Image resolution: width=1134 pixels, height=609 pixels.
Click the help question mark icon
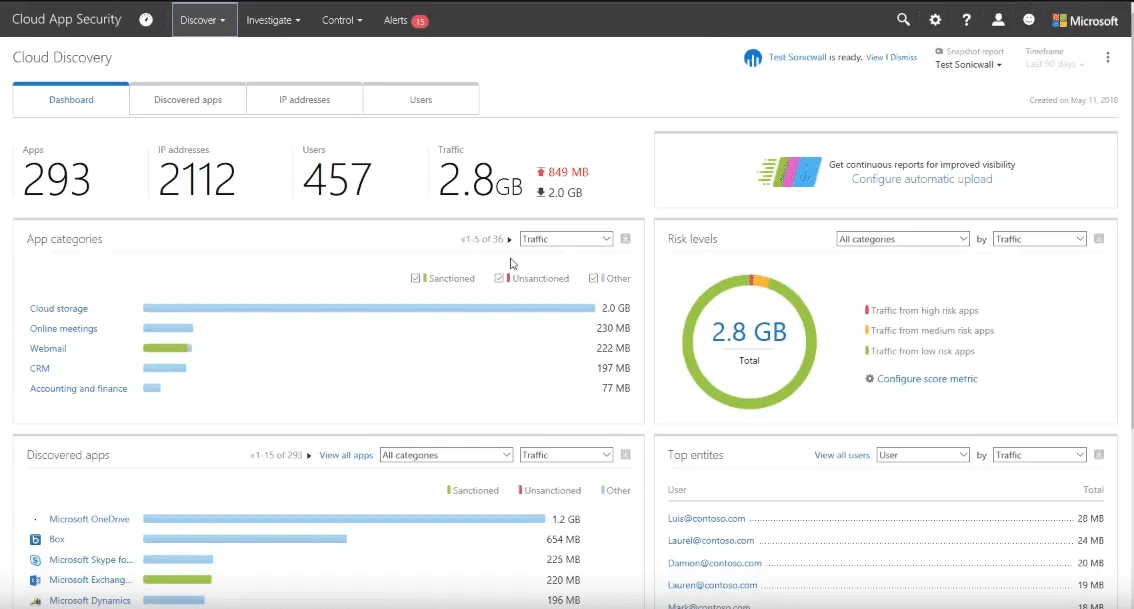966,20
